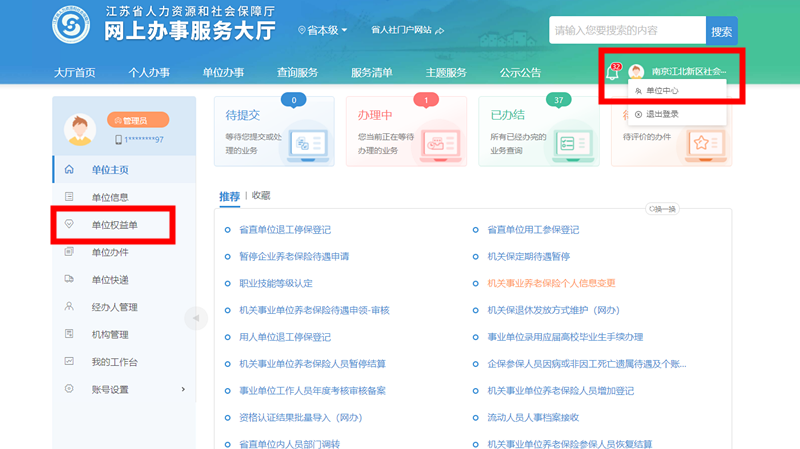The height and width of the screenshot is (449, 800).
Task: Expand the 账号设置 submenu chevron
Action: coord(183,389)
